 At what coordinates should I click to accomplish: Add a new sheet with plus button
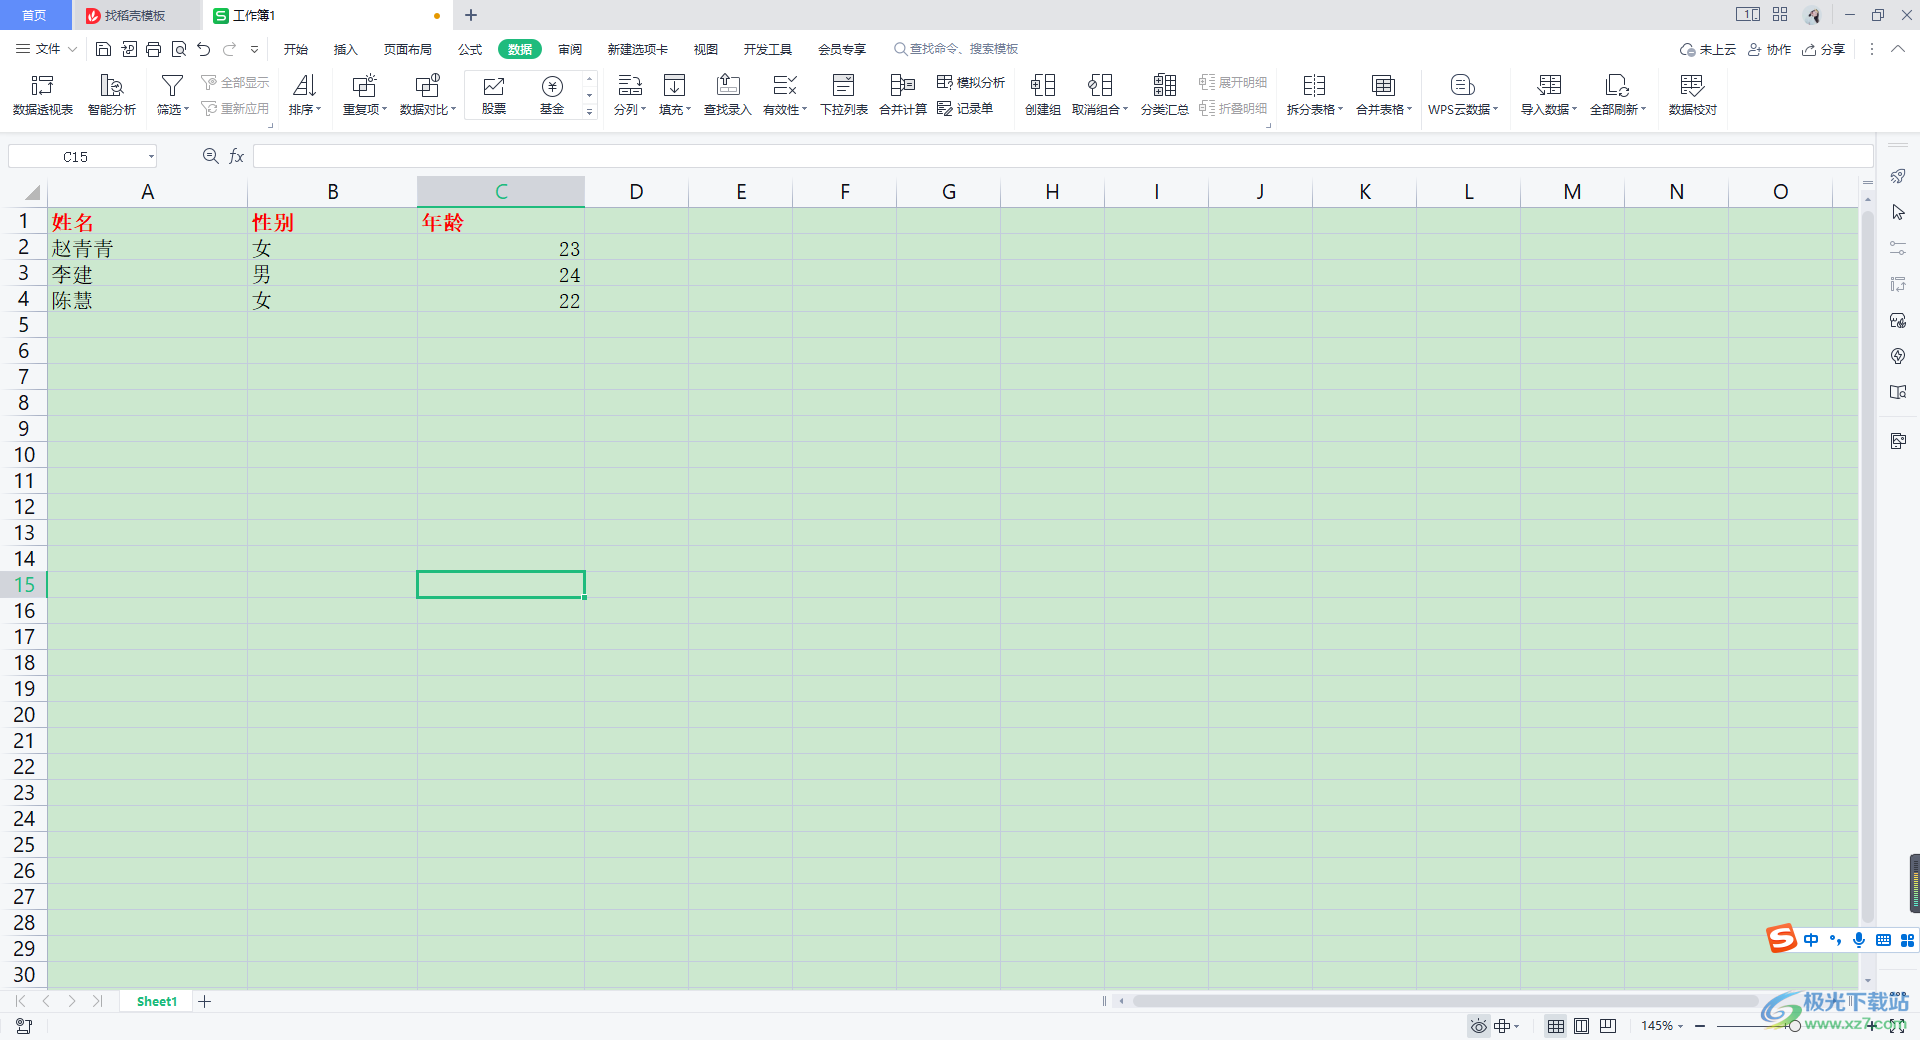pos(205,1001)
